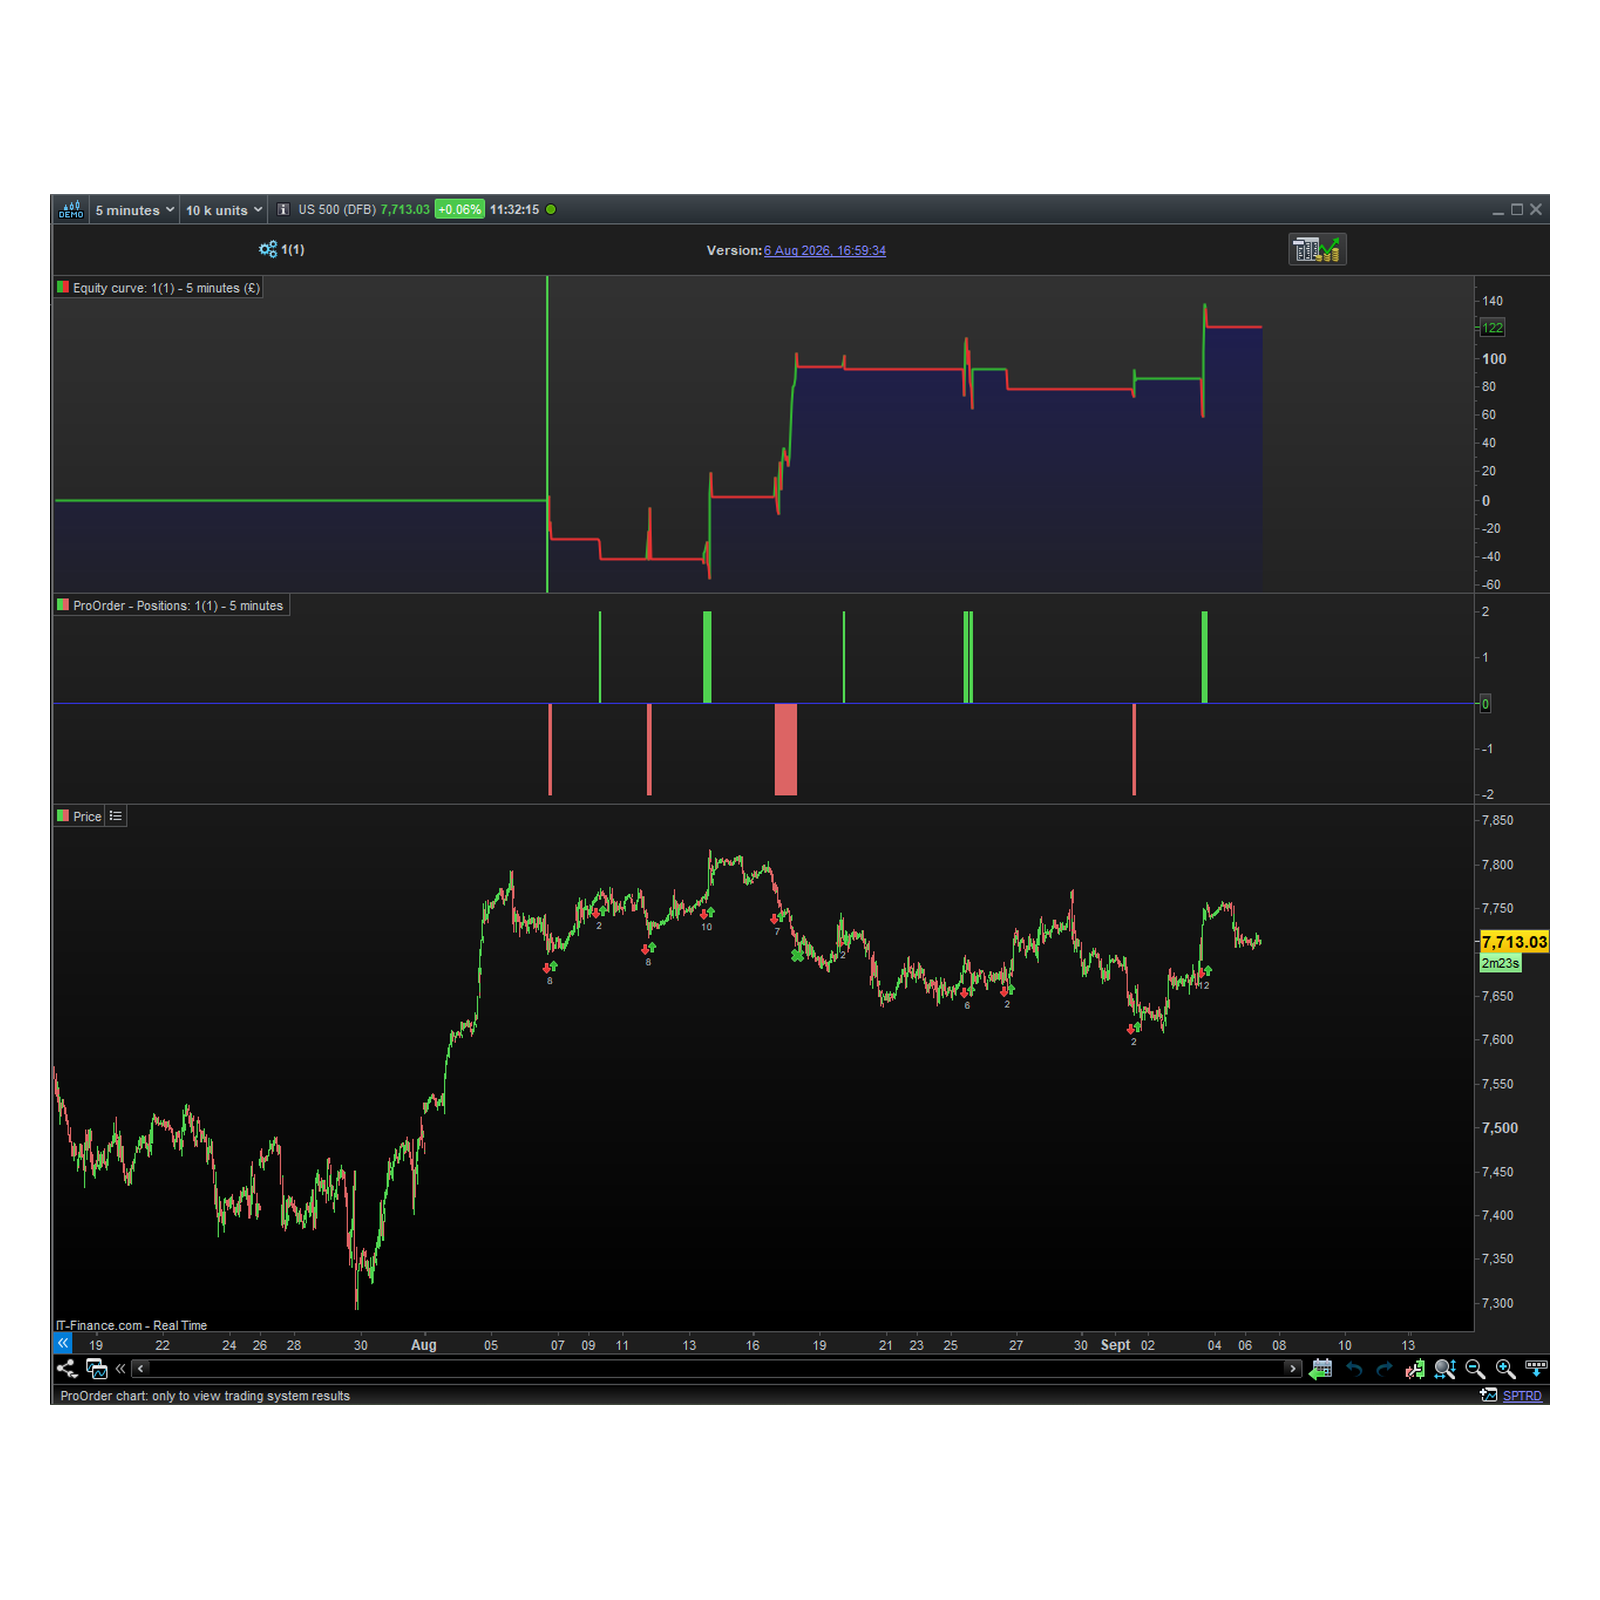Viewport: 1600px width, 1600px height.
Task: Click the Equity curve panel label
Action: (x=166, y=288)
